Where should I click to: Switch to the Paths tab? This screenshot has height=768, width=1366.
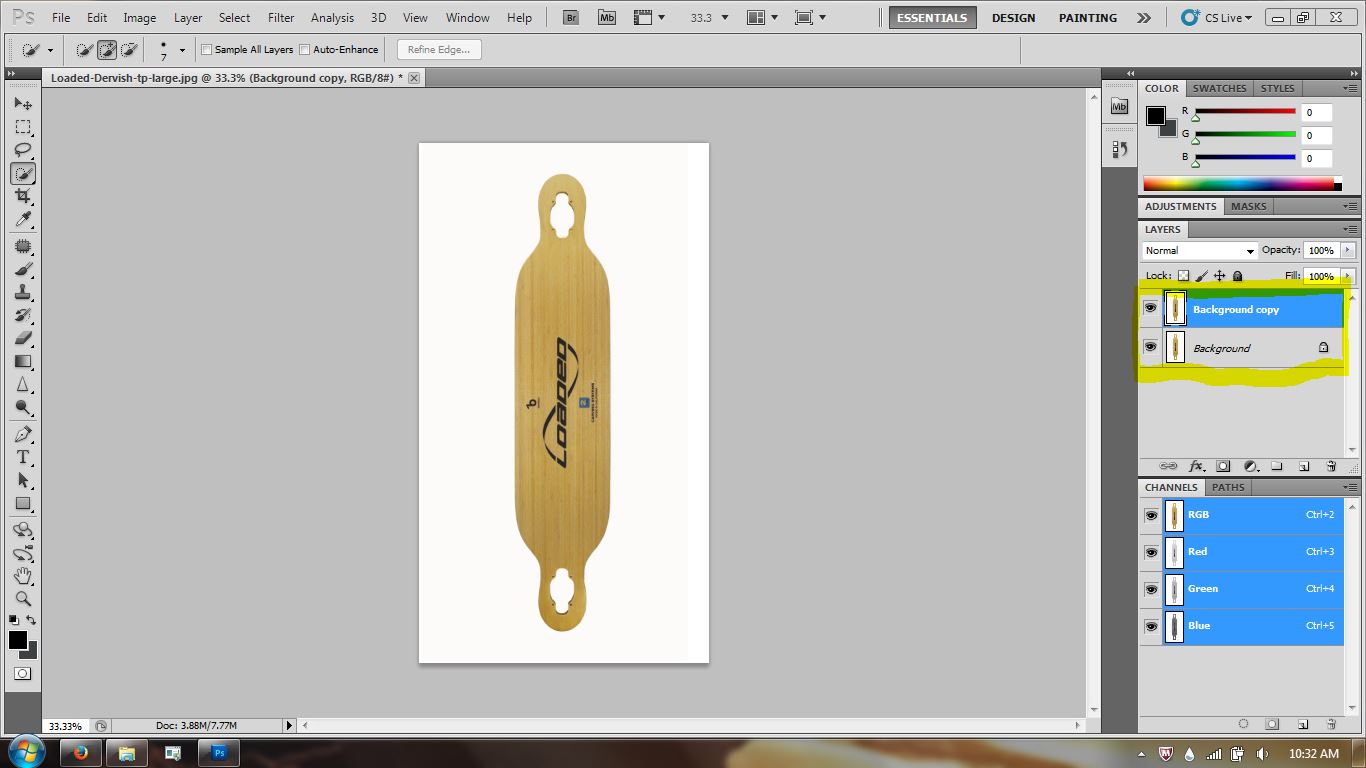click(x=1228, y=487)
